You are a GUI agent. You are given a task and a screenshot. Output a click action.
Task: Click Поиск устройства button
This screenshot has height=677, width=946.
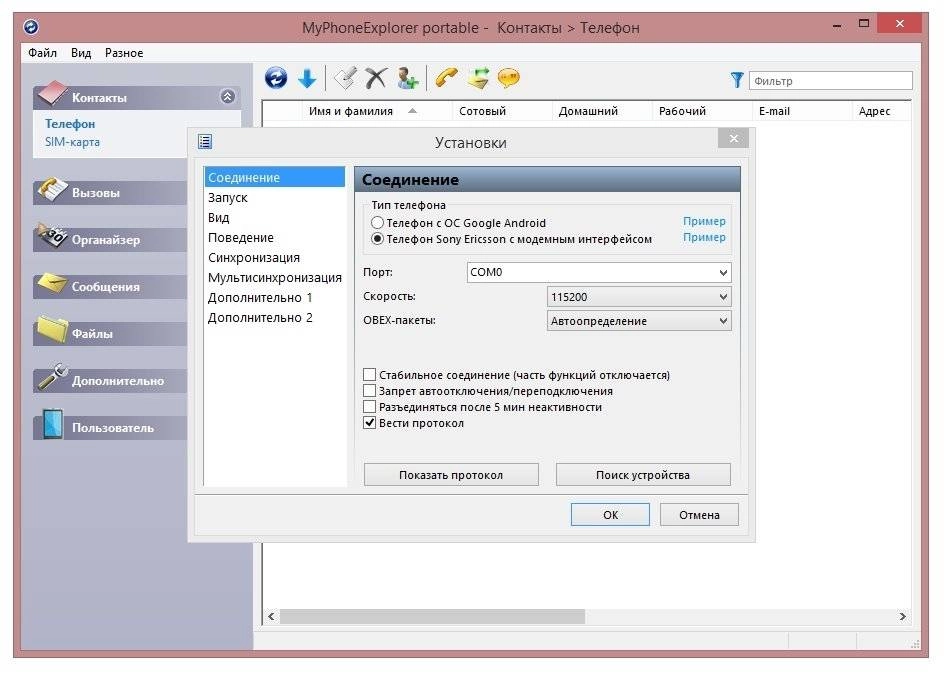coord(643,475)
